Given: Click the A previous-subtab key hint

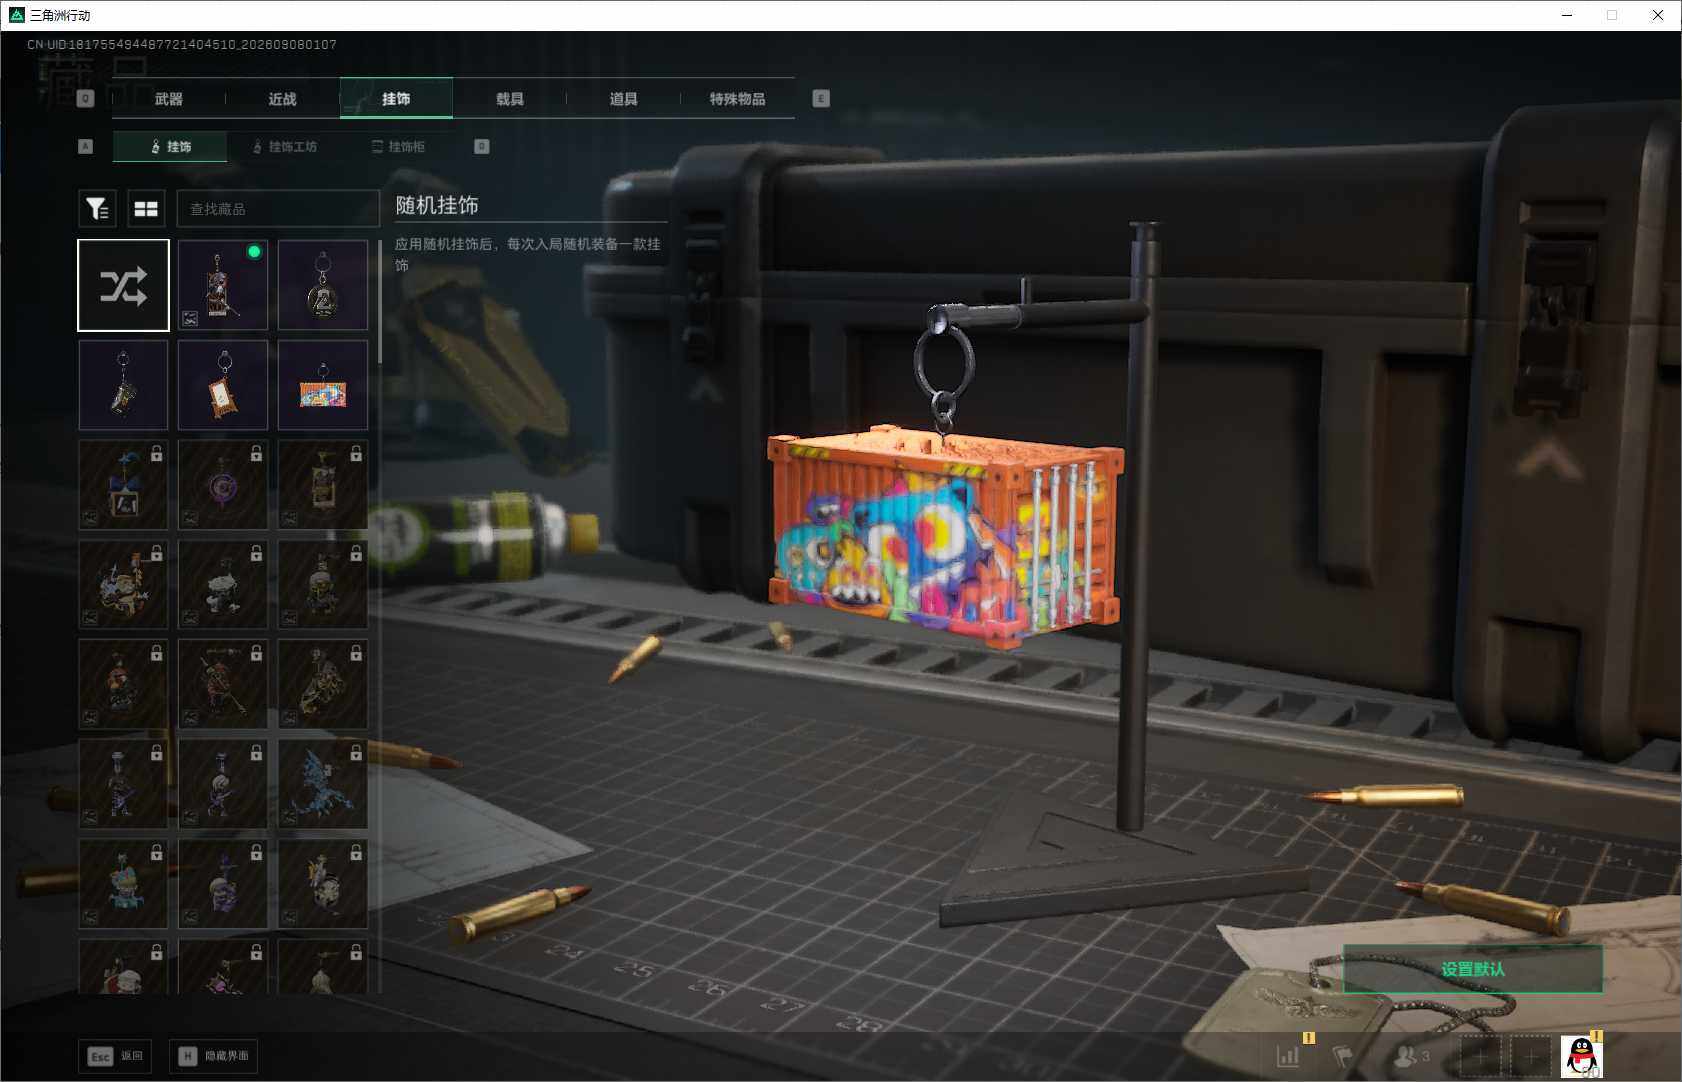Looking at the screenshot, I should tap(85, 146).
